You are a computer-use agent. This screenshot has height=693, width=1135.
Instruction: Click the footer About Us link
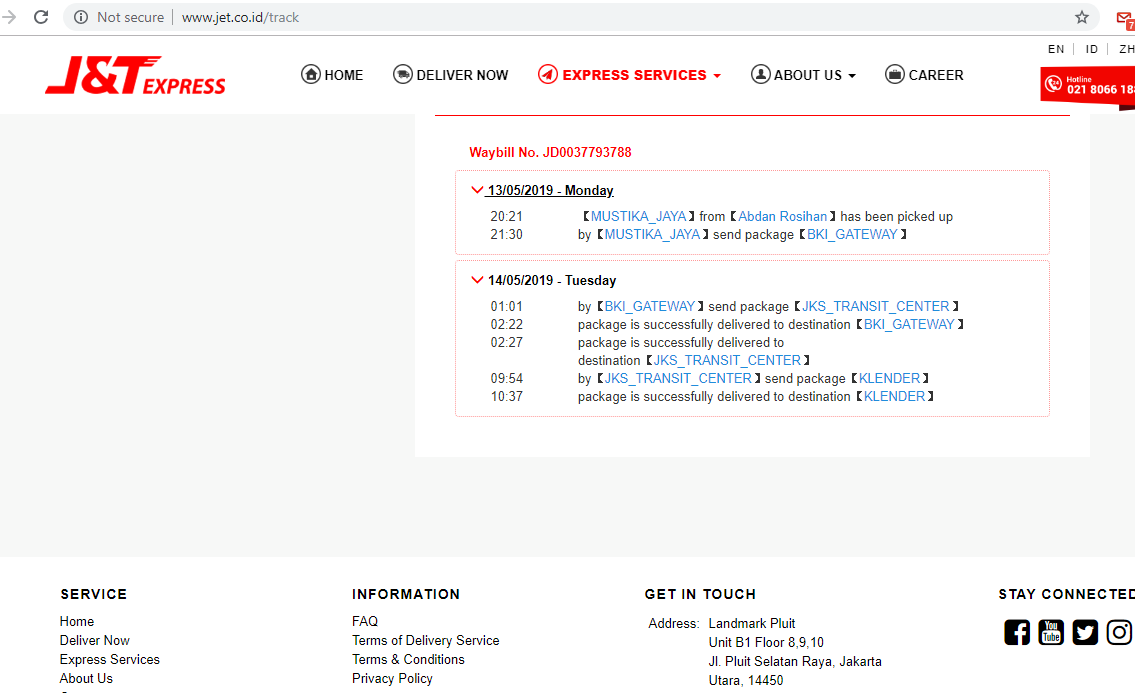pyautogui.click(x=86, y=678)
